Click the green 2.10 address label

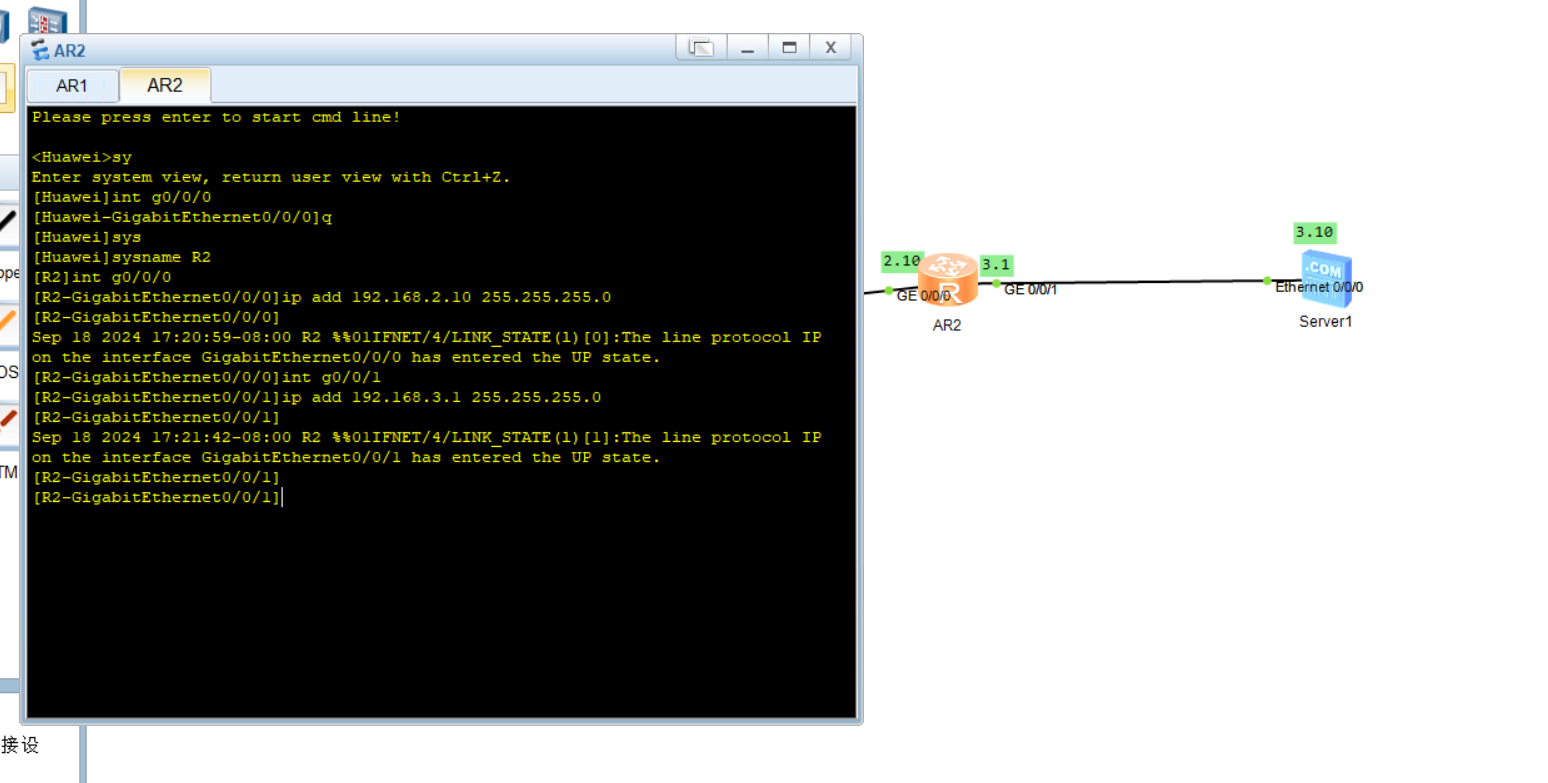click(901, 261)
